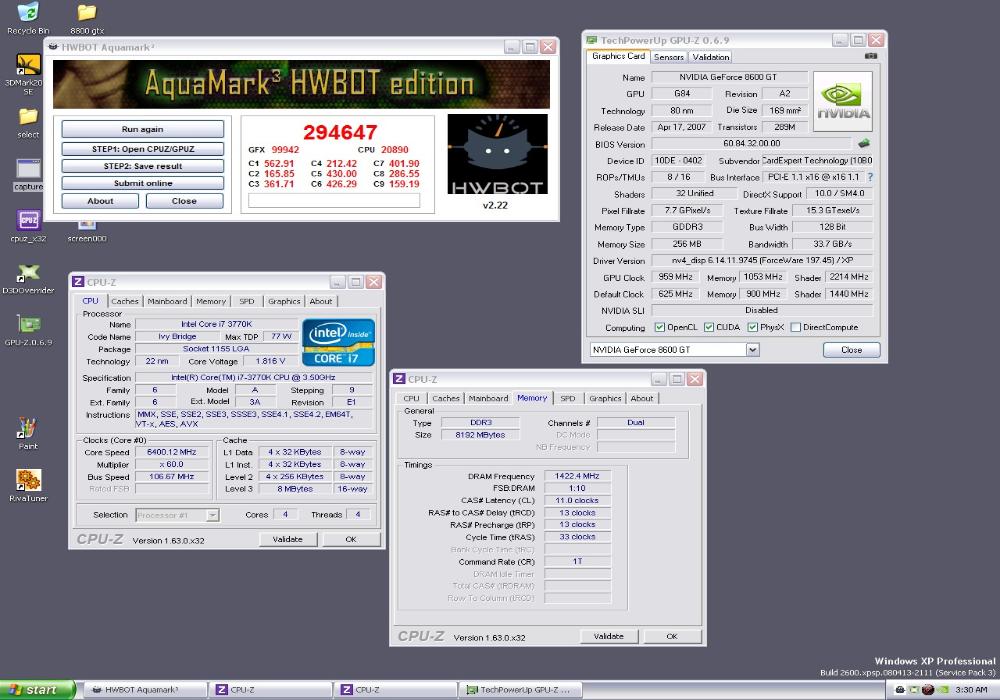Screen dimensions: 1000x700
Task: Launch D3DOverrider desktop shortcut
Action: (x=27, y=279)
